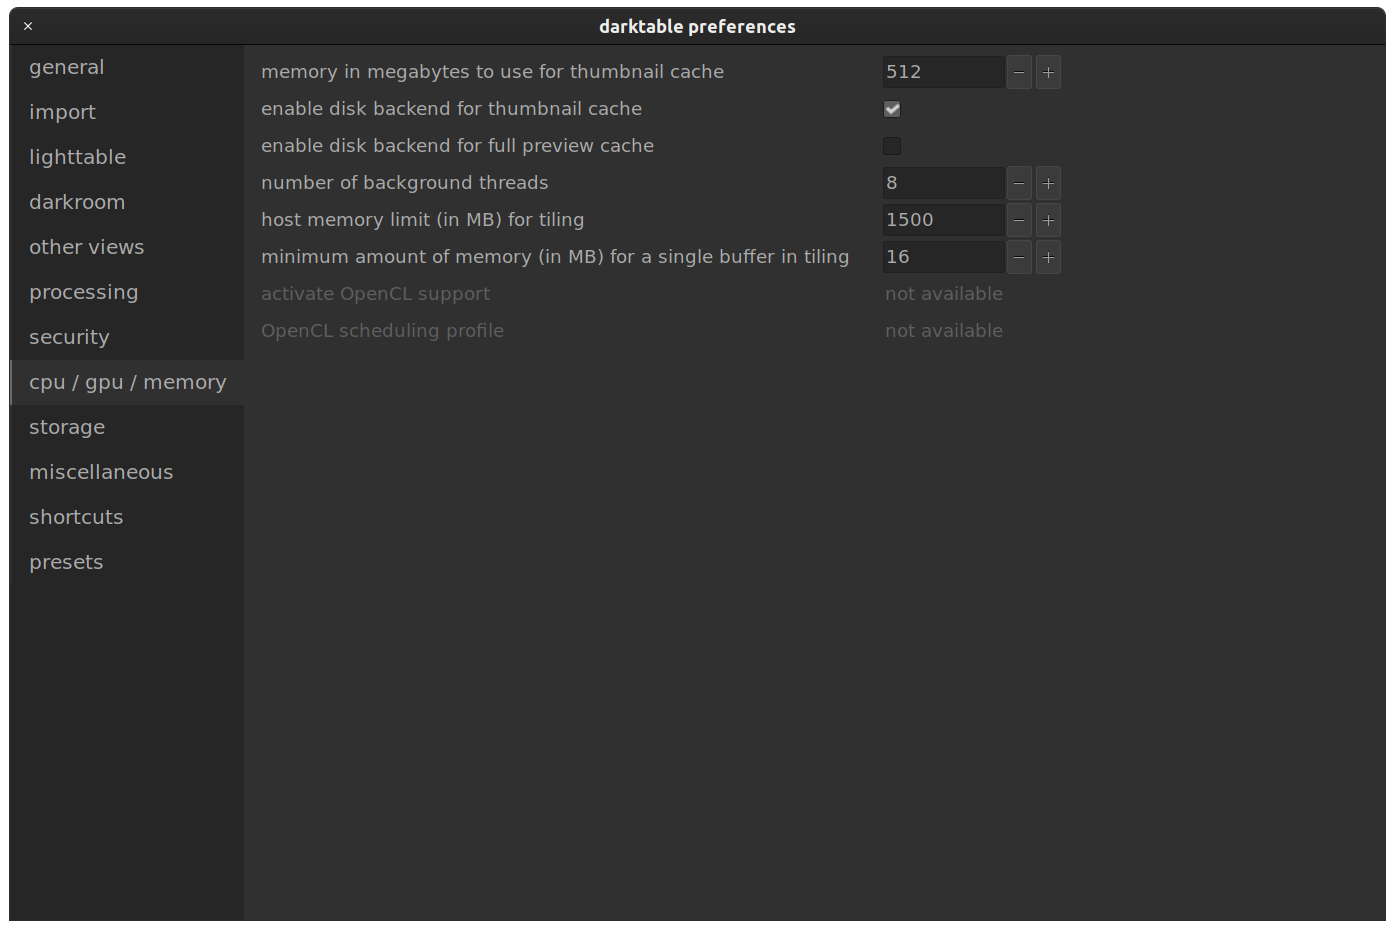The image size is (1395, 930).
Task: Click 'enable disk backend for thumbnail cache' label
Action: pyautogui.click(x=451, y=109)
